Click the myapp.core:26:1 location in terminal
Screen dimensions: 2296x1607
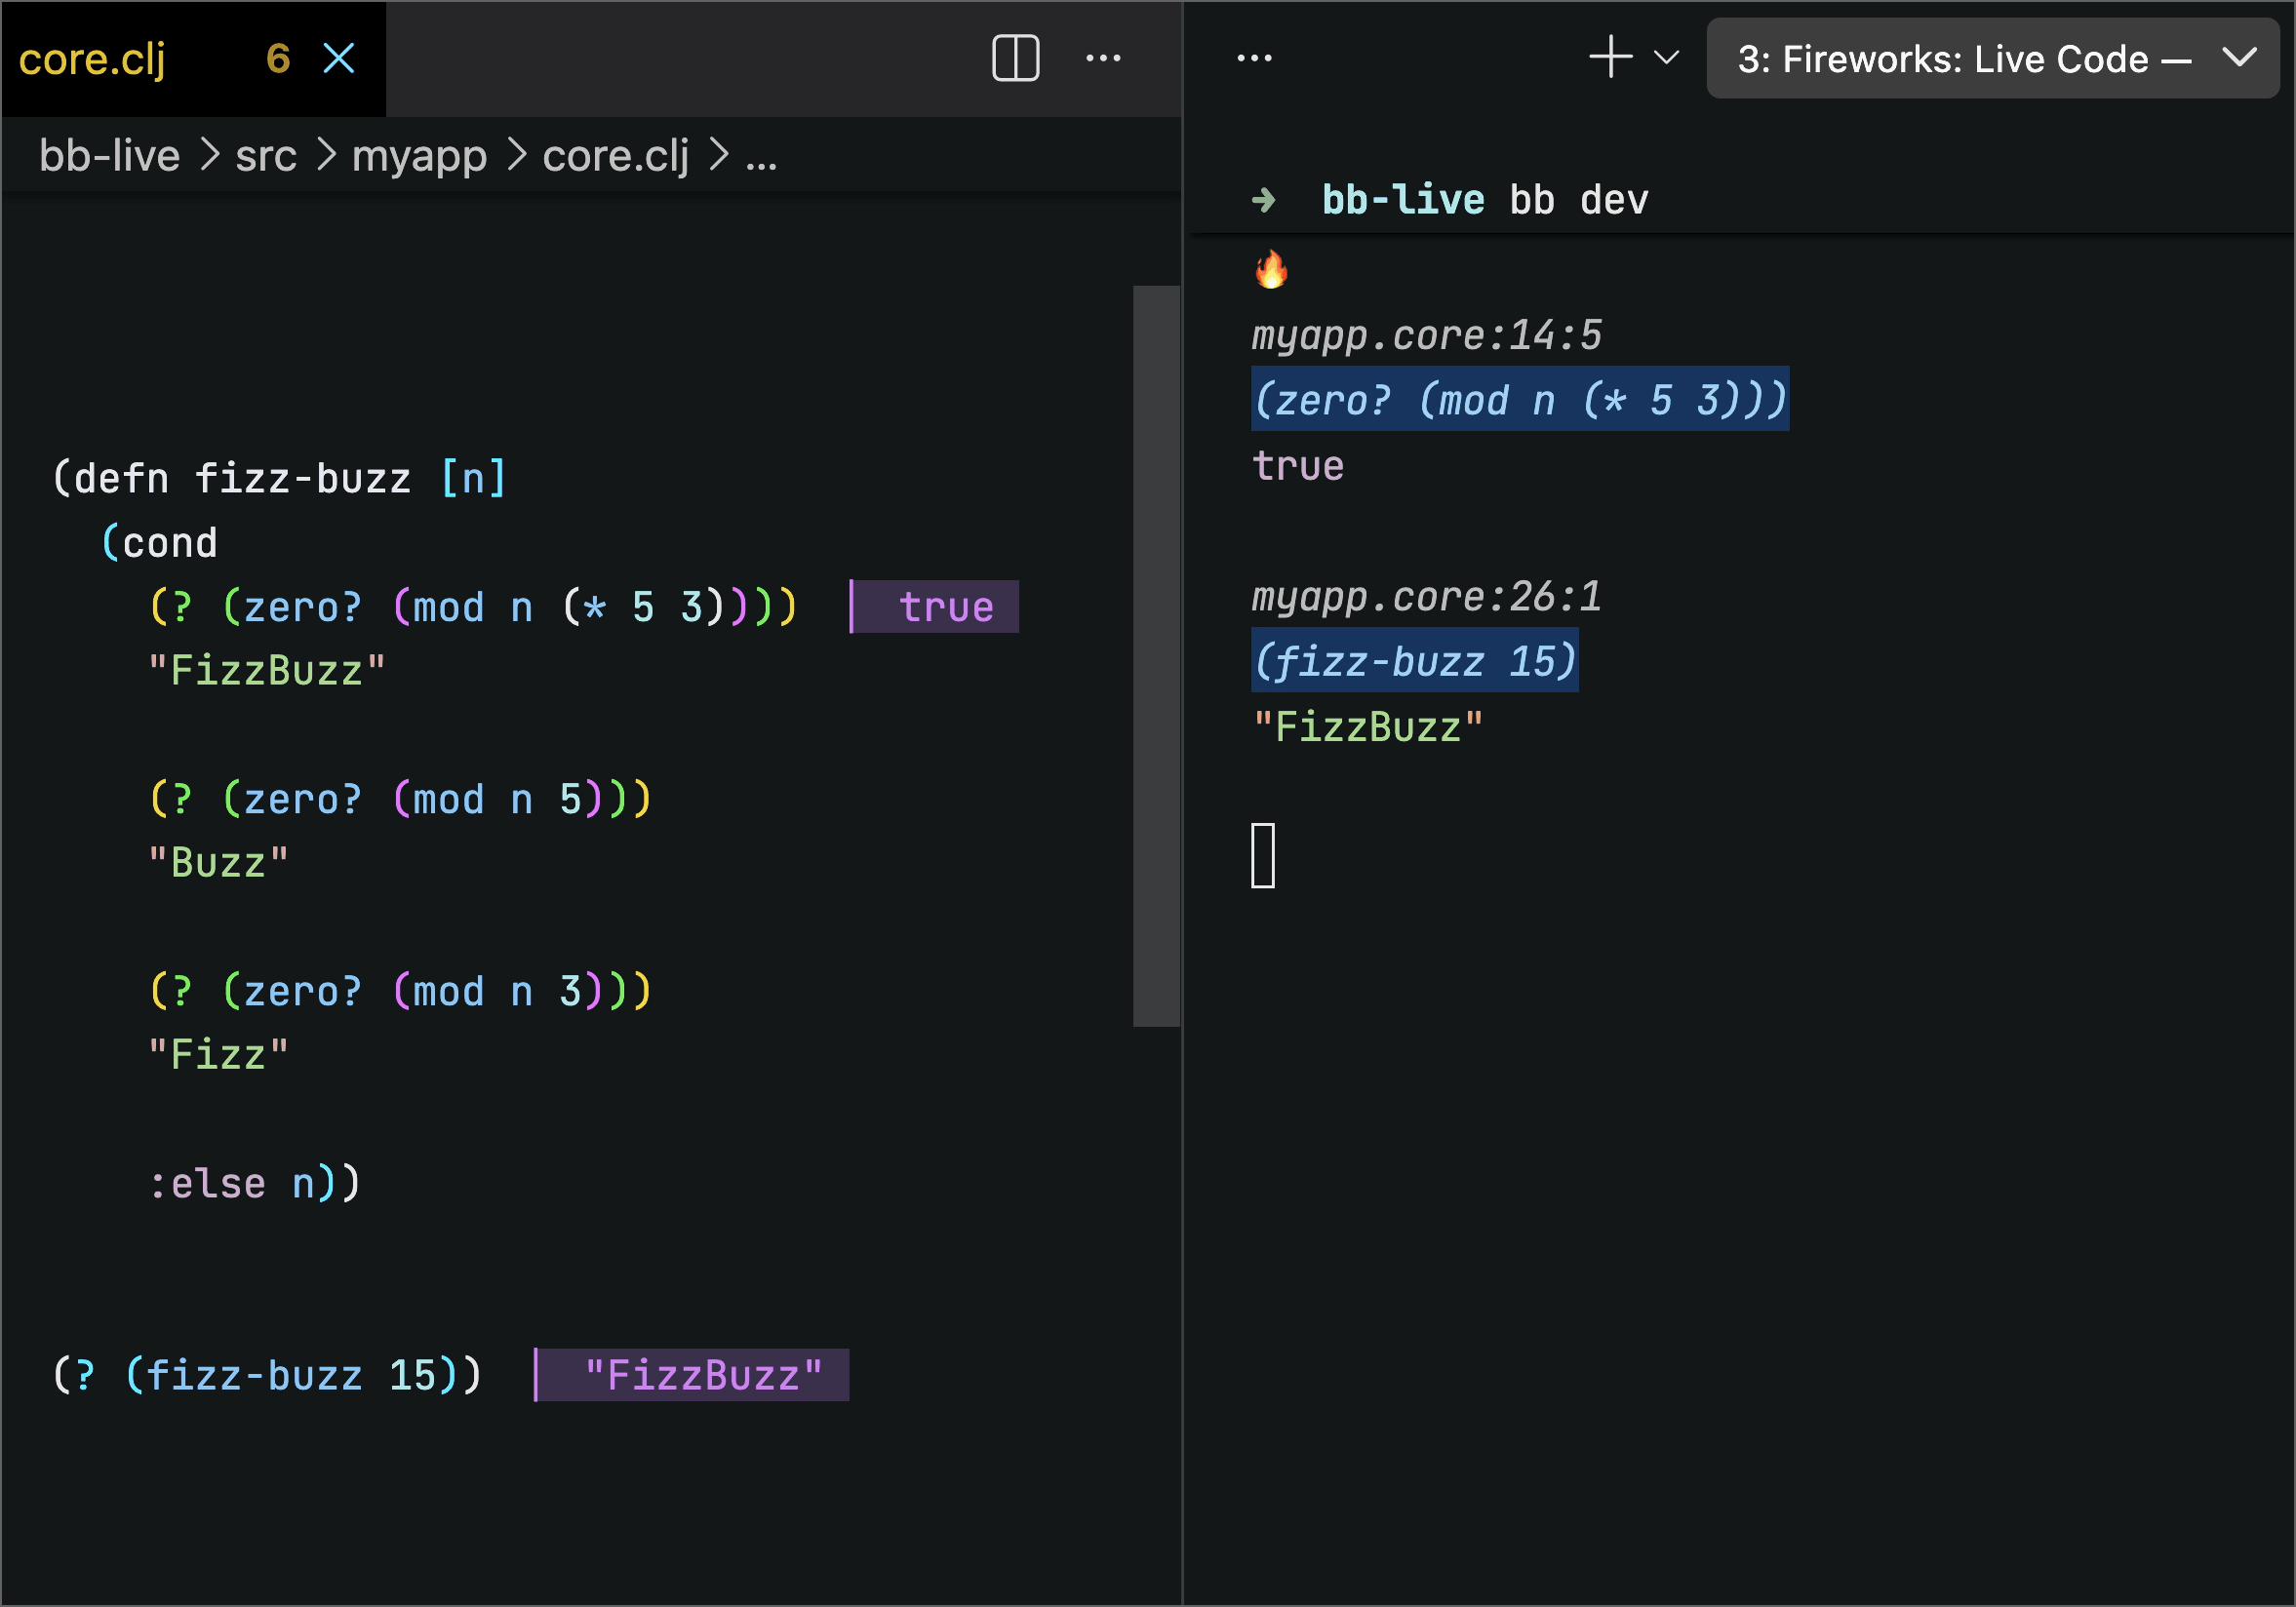pos(1427,598)
